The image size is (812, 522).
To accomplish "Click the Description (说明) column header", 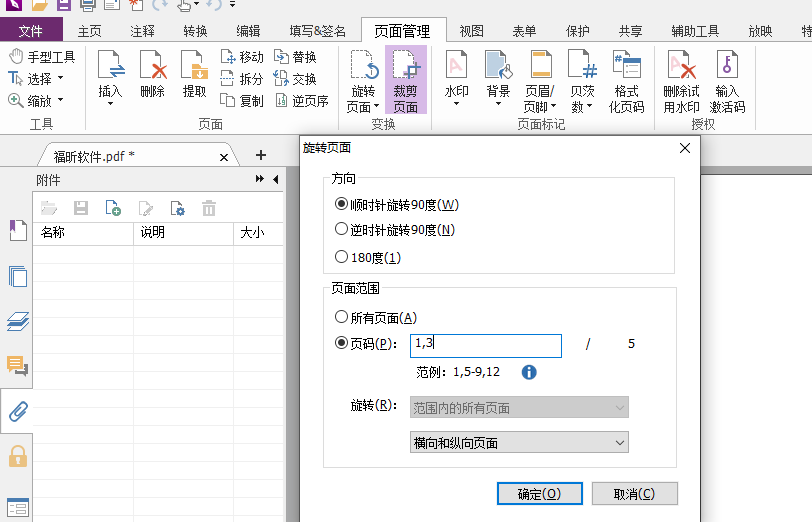I will tap(183, 233).
